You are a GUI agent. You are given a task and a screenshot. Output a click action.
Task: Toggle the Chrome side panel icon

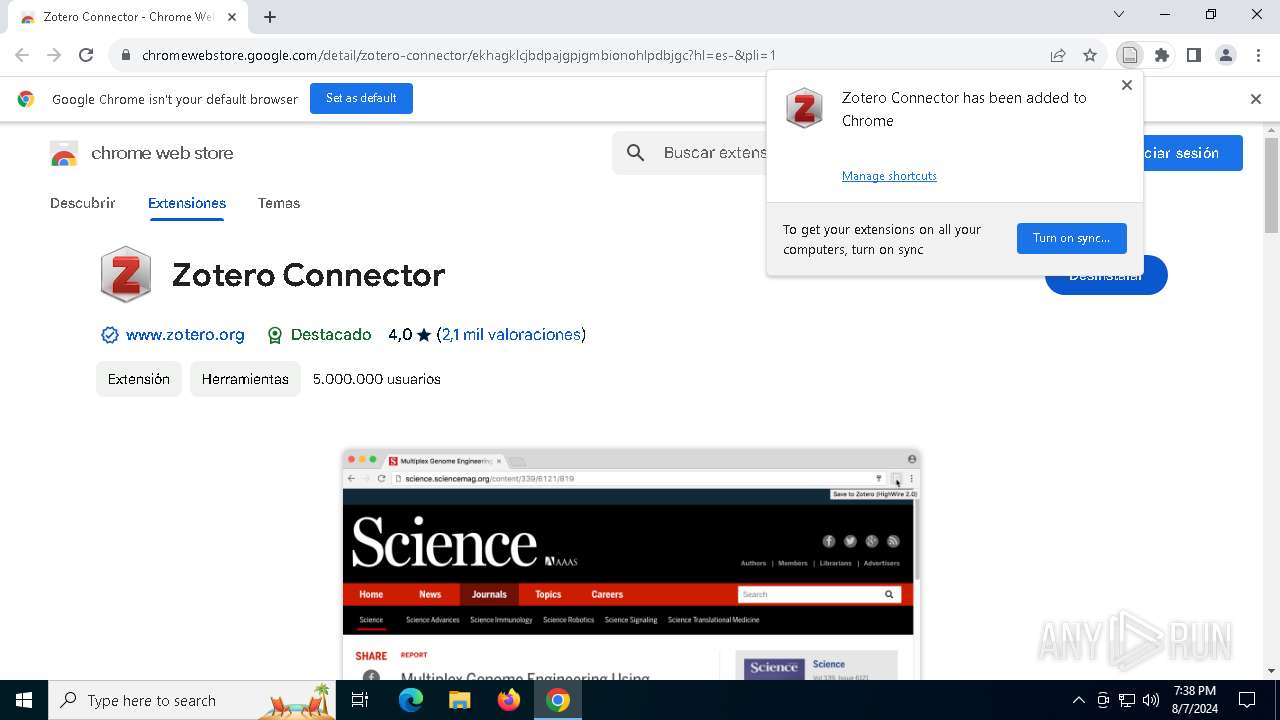(x=1194, y=55)
